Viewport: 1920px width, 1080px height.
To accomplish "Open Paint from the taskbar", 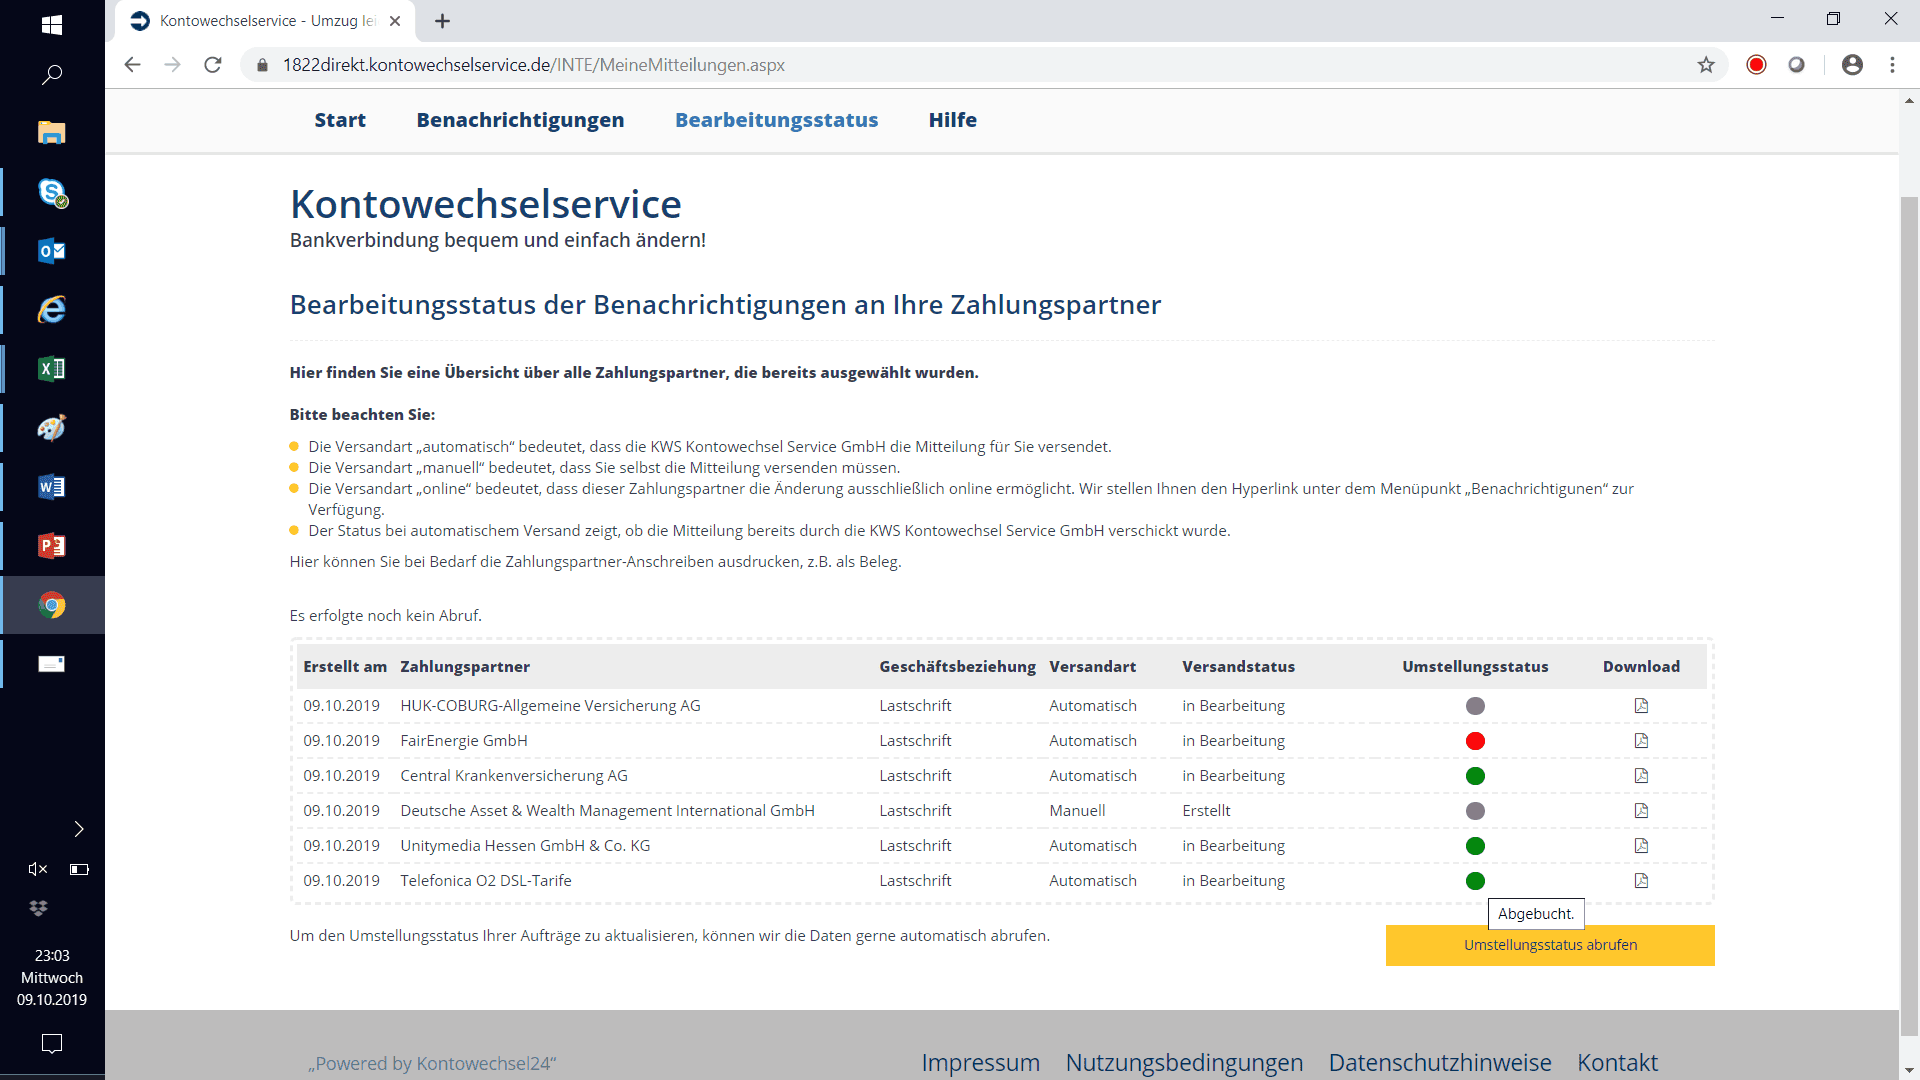I will 52,428.
